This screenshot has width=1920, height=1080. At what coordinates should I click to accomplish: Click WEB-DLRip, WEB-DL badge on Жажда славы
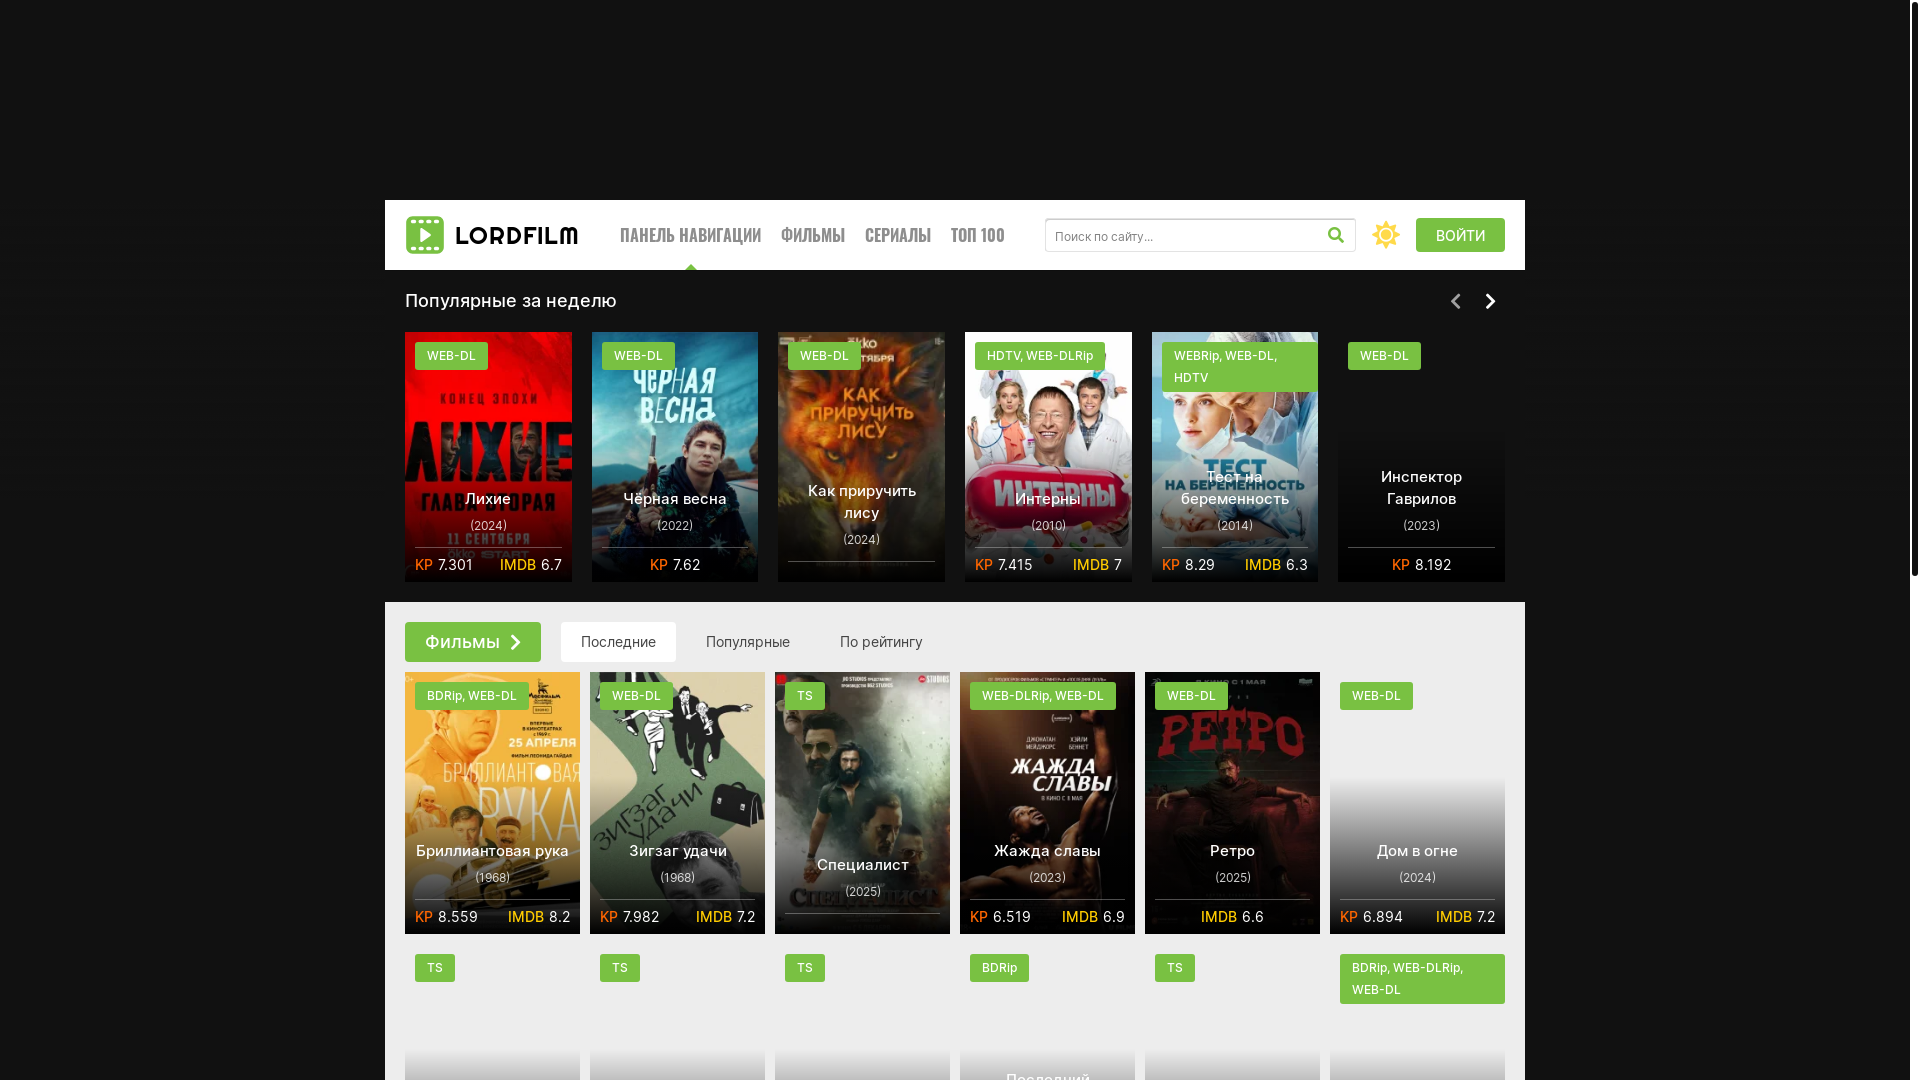[1043, 696]
